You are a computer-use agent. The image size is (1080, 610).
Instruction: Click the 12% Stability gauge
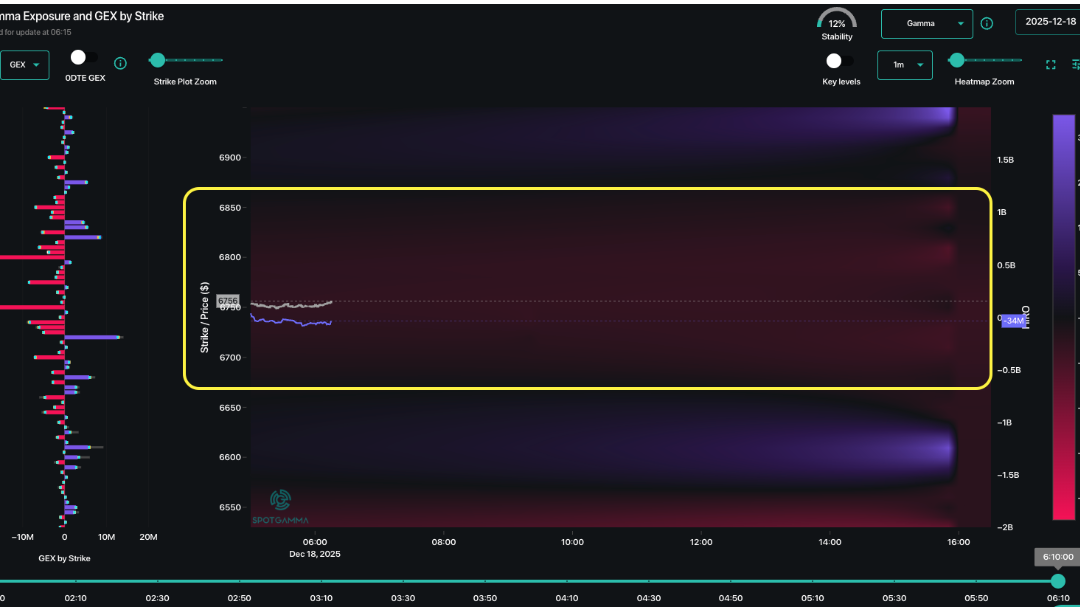[837, 22]
